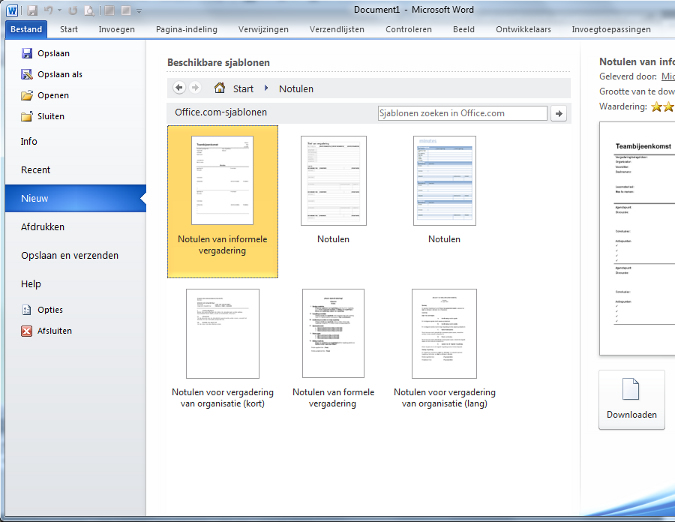The height and width of the screenshot is (522, 675).
Task: Open the Verwijzingen ribbon tab
Action: 264,29
